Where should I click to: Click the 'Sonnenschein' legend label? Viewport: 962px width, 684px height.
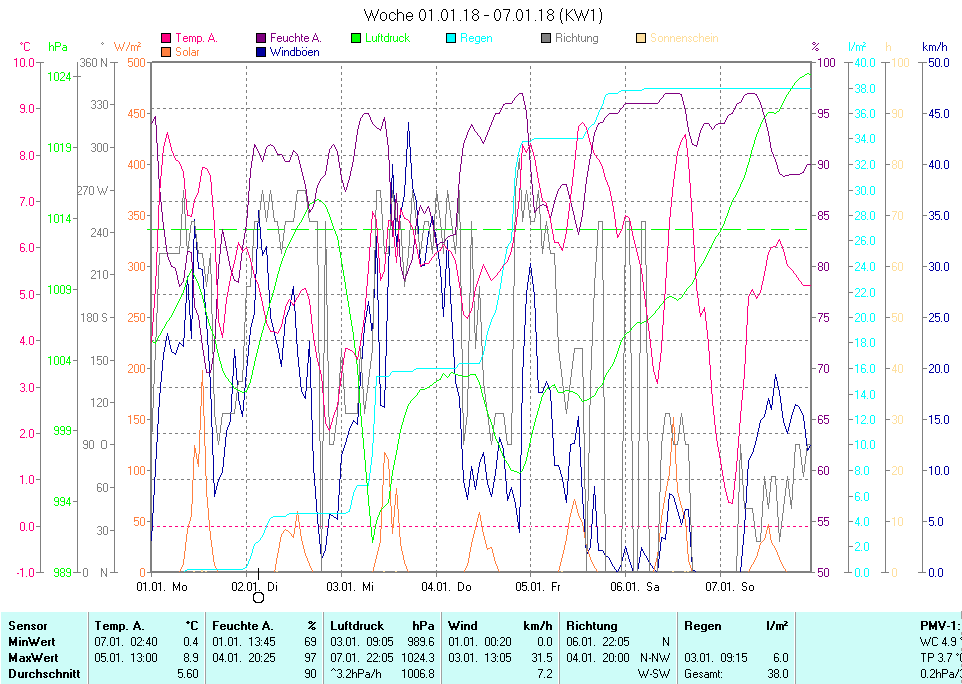click(684, 38)
